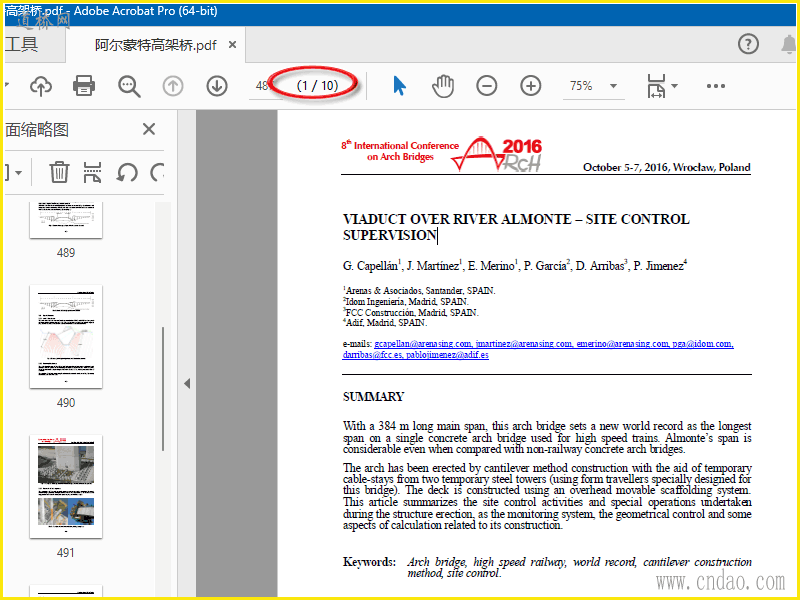Screen dimensions: 800x600
Task: Zoom out using the minus button
Action: click(487, 86)
